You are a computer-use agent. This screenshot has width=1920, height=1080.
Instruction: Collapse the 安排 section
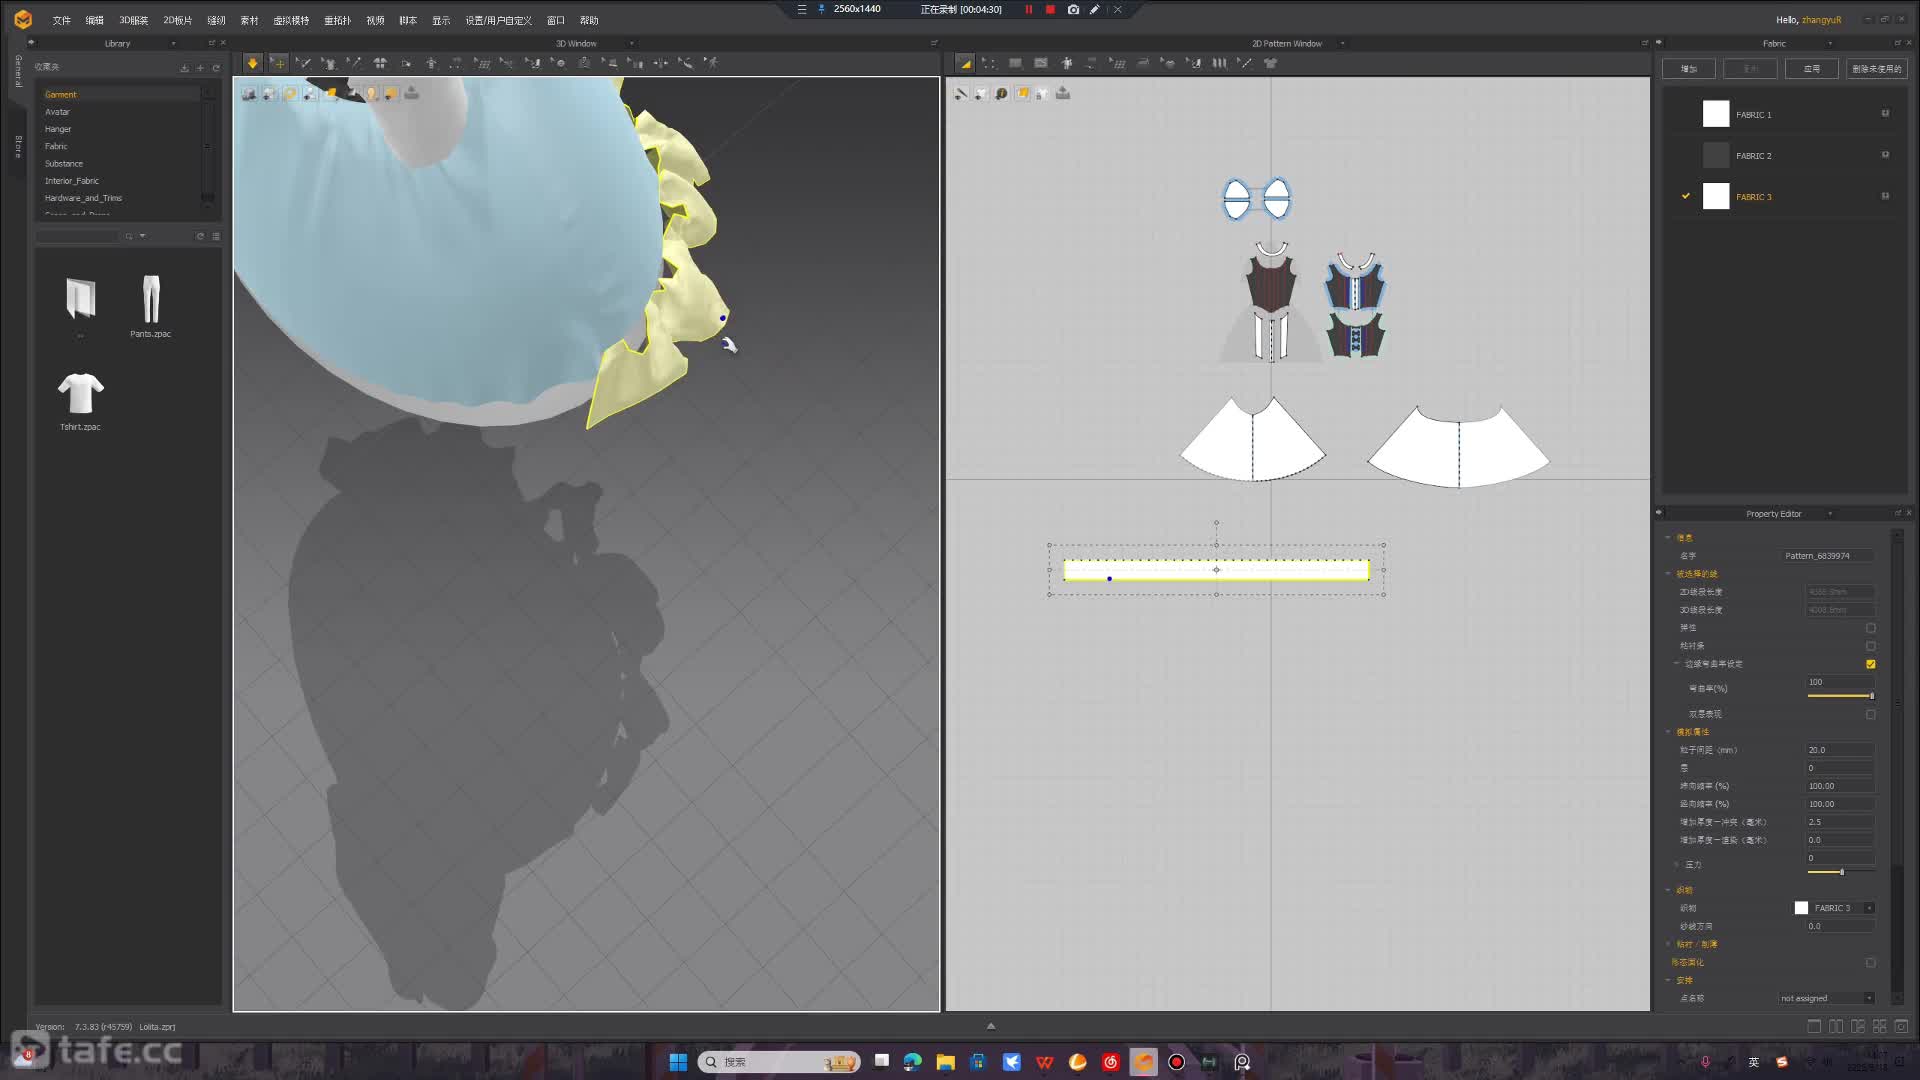click(x=1668, y=980)
